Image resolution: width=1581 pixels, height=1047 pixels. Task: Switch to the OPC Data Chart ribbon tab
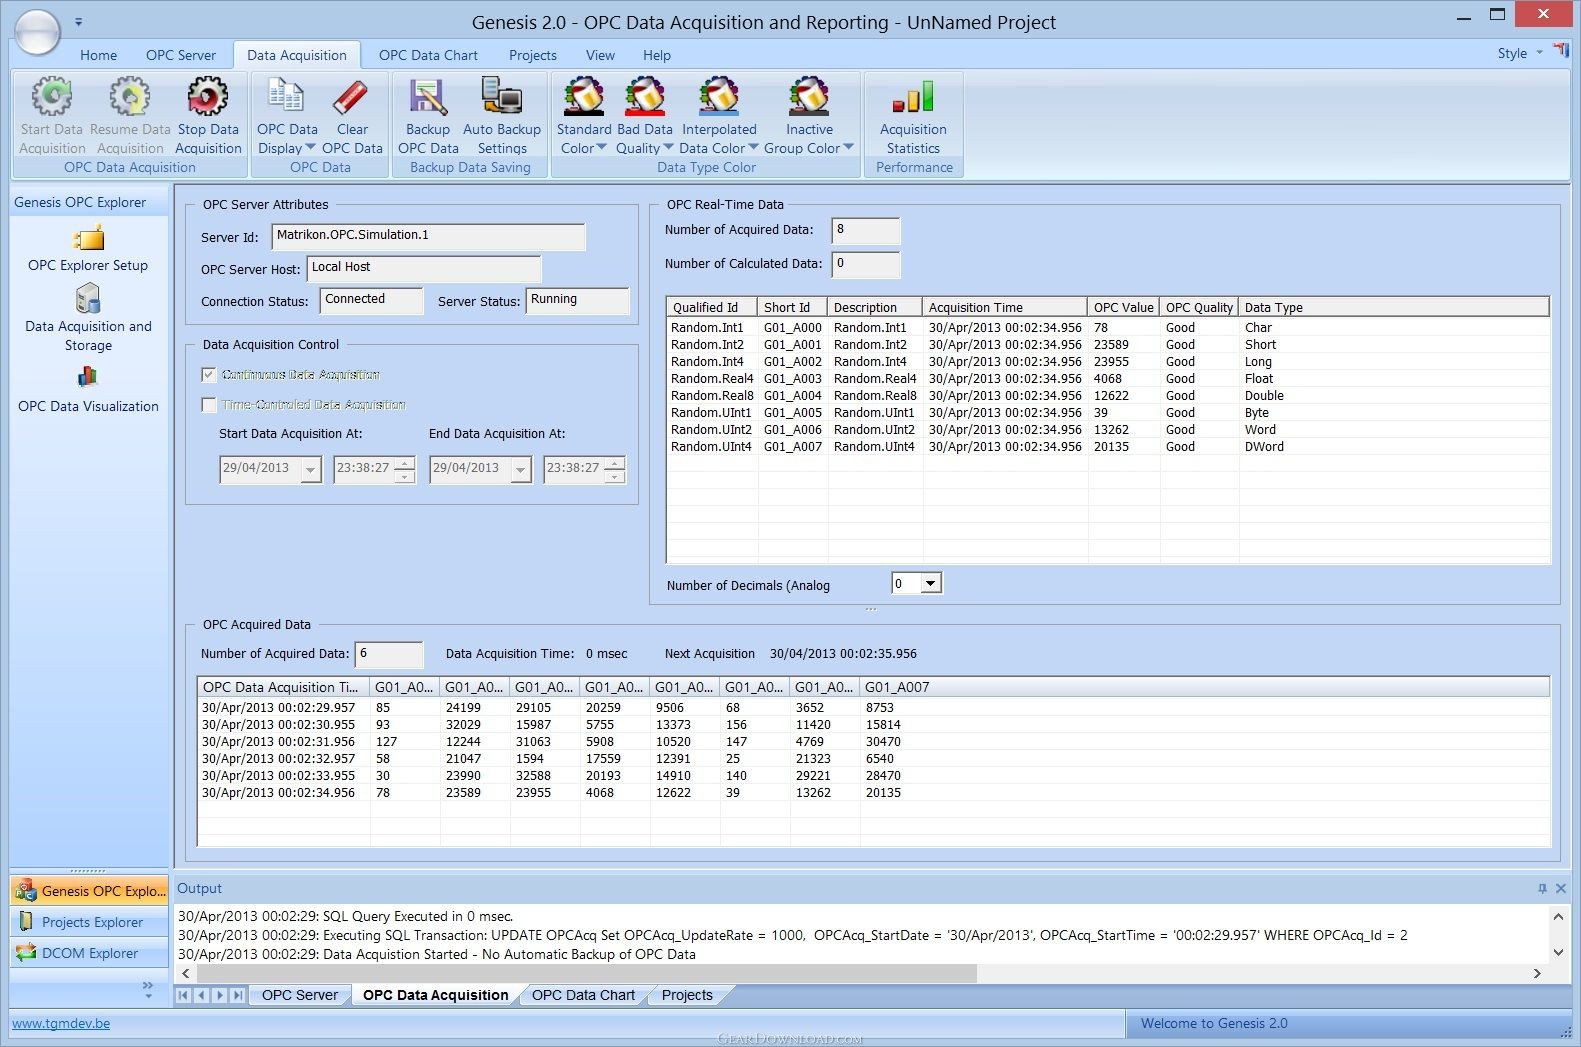click(x=428, y=55)
